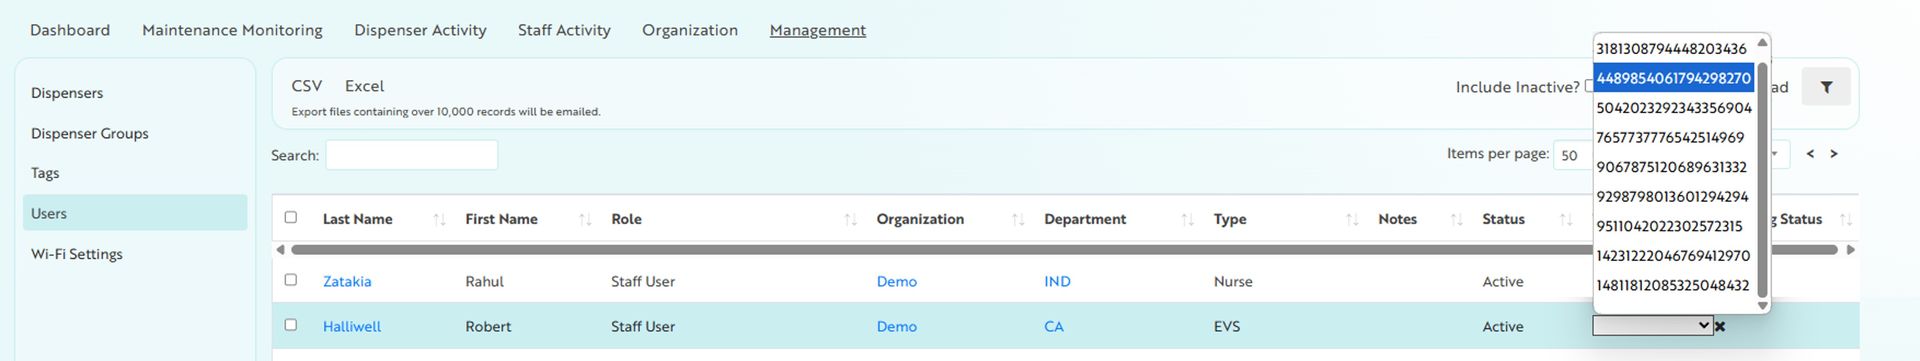Screen dimensions: 1920x361
Task: Select option 5042023292343356904
Action: click(x=1673, y=108)
